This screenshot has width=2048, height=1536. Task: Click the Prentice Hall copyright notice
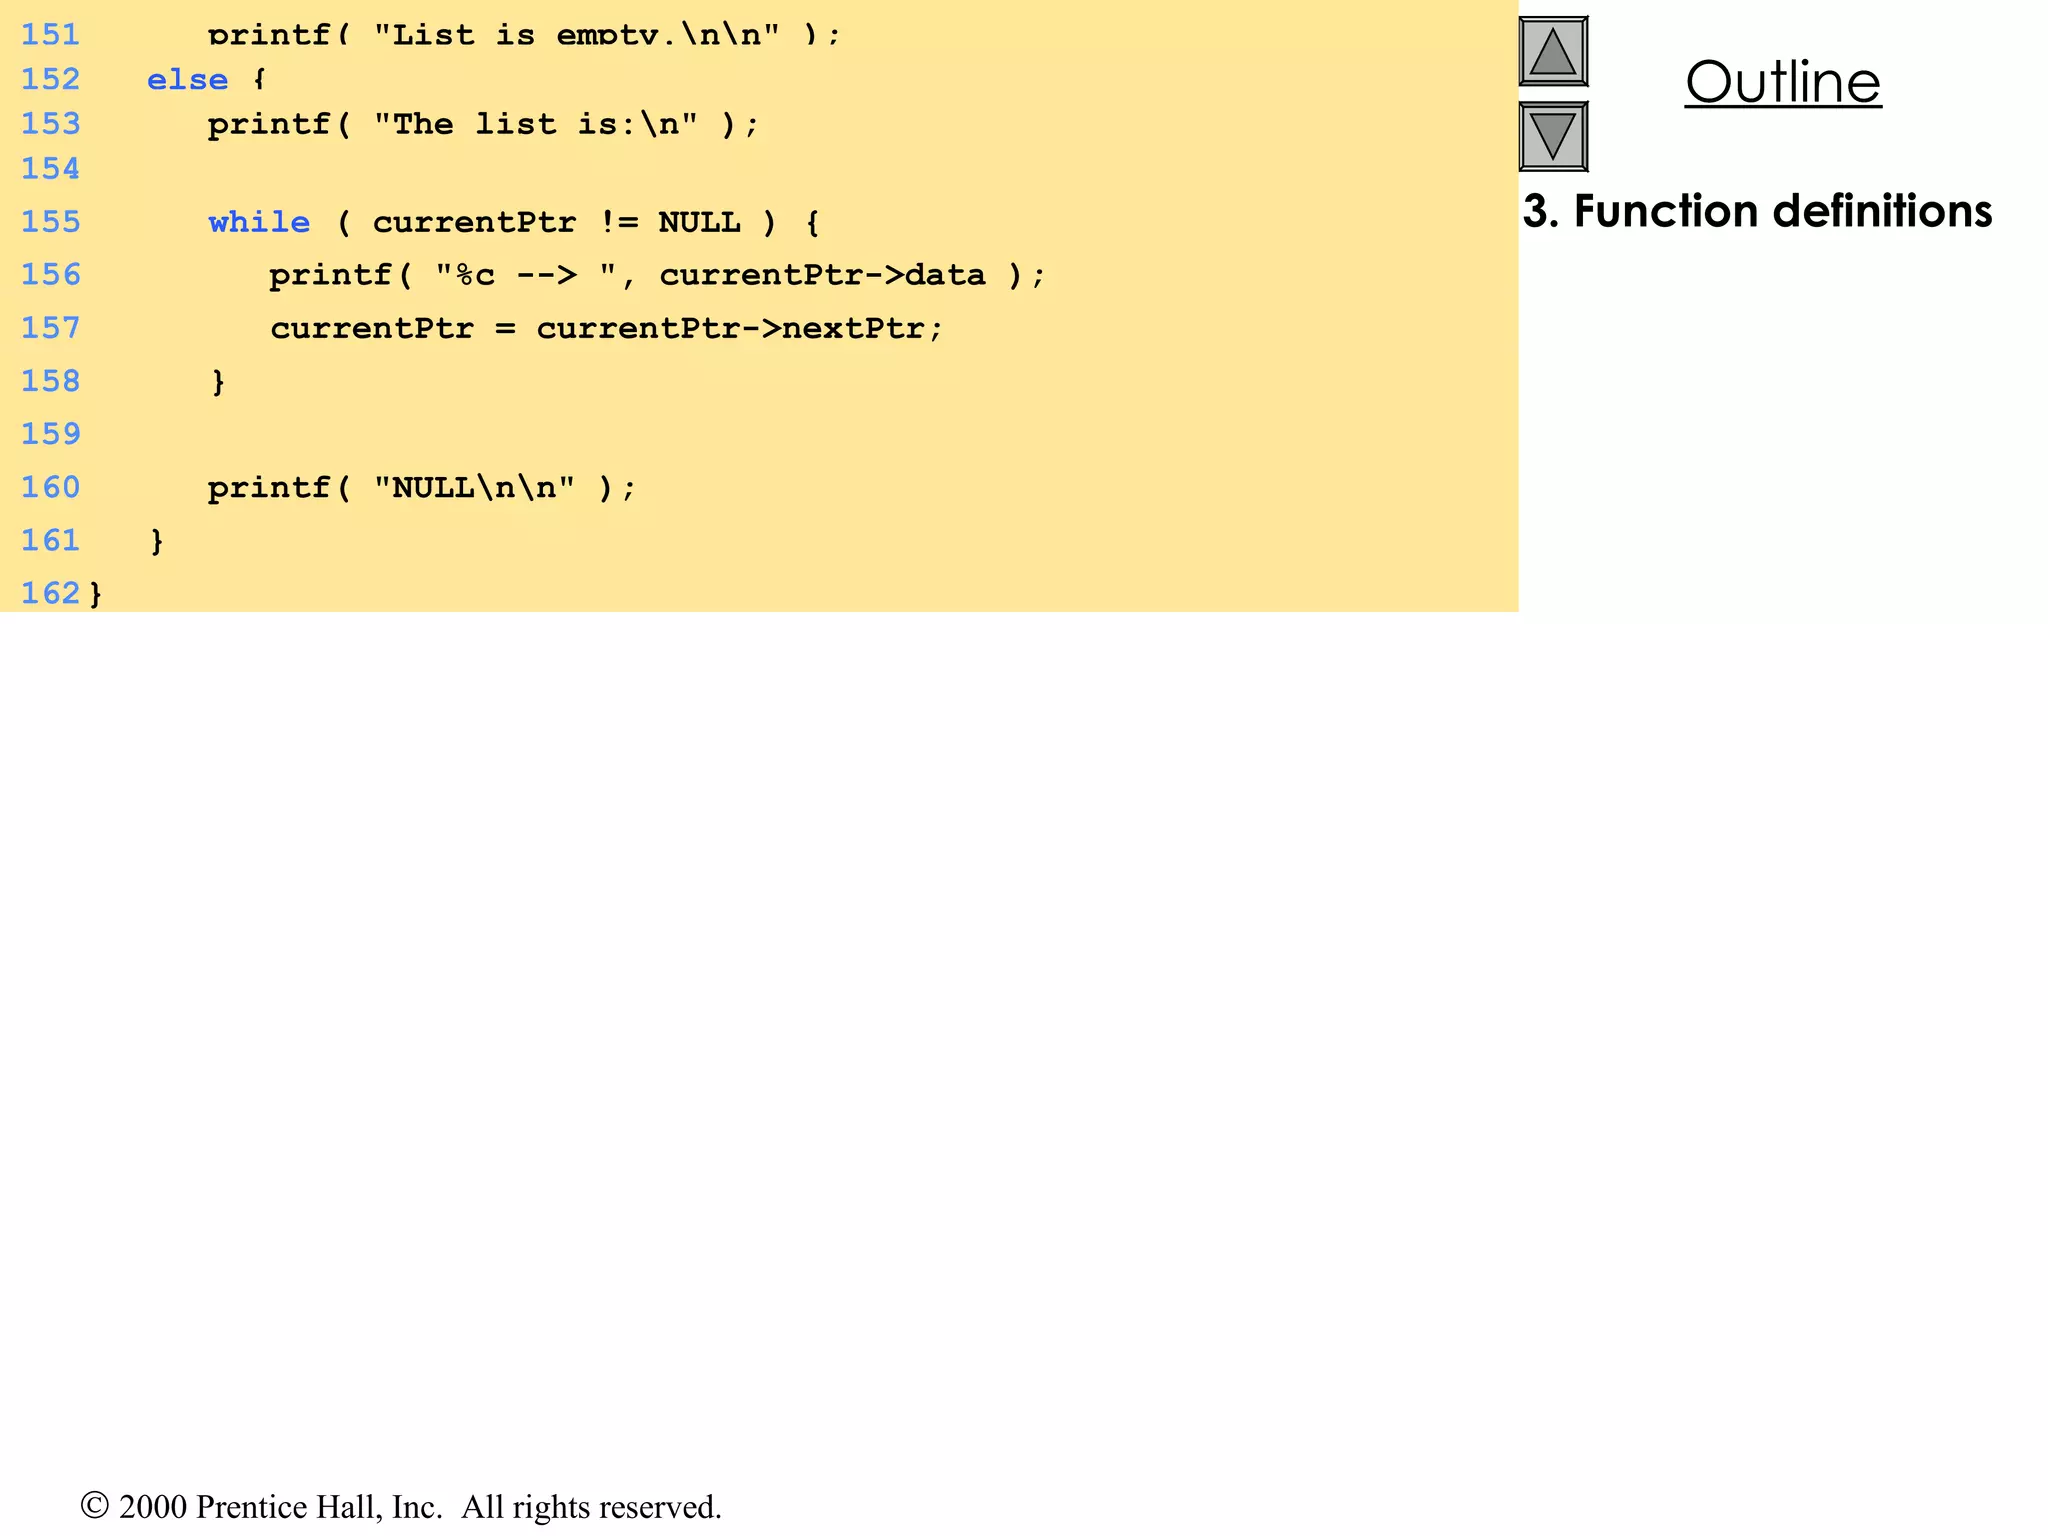(x=401, y=1506)
